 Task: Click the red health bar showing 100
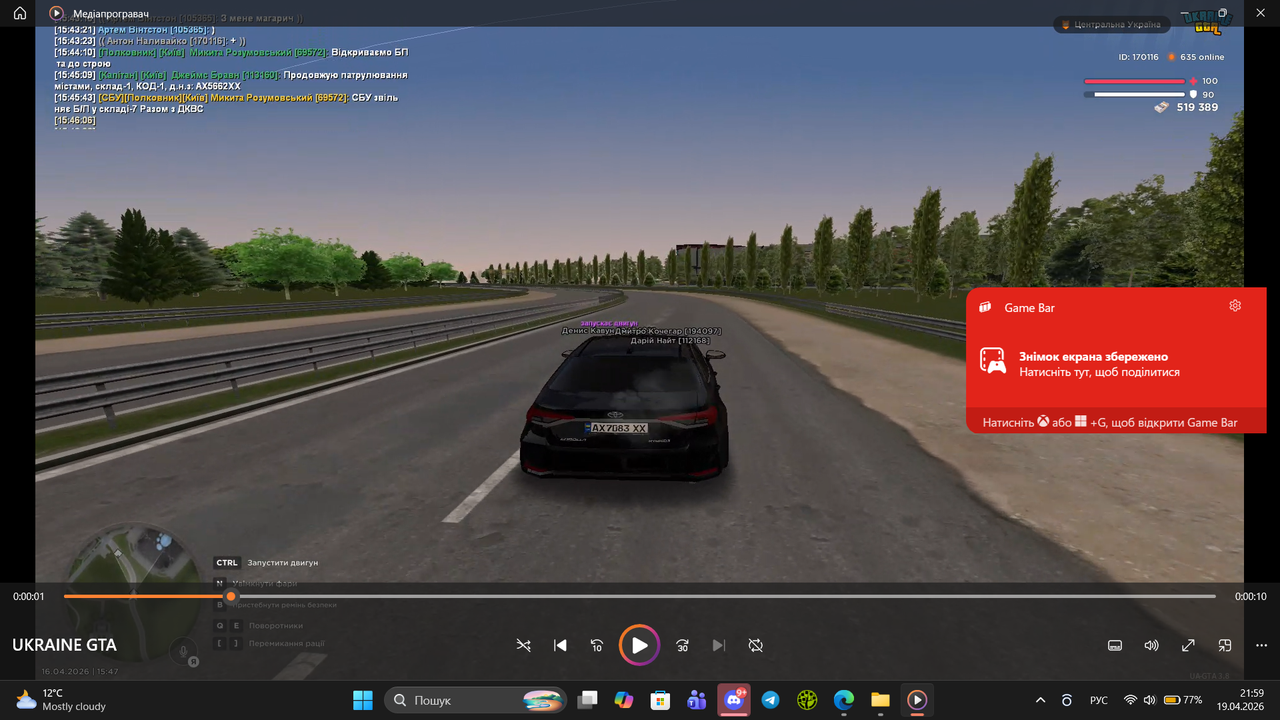(1134, 81)
